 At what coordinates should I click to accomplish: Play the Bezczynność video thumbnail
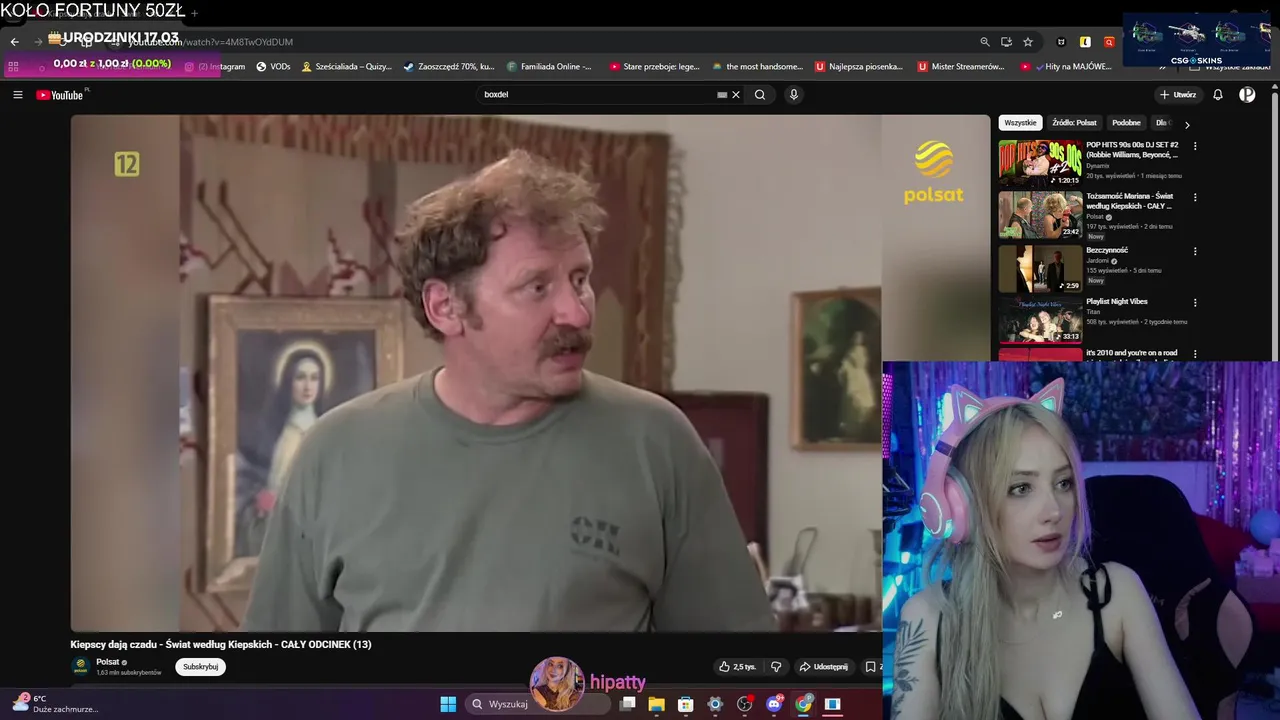pyautogui.click(x=1040, y=267)
